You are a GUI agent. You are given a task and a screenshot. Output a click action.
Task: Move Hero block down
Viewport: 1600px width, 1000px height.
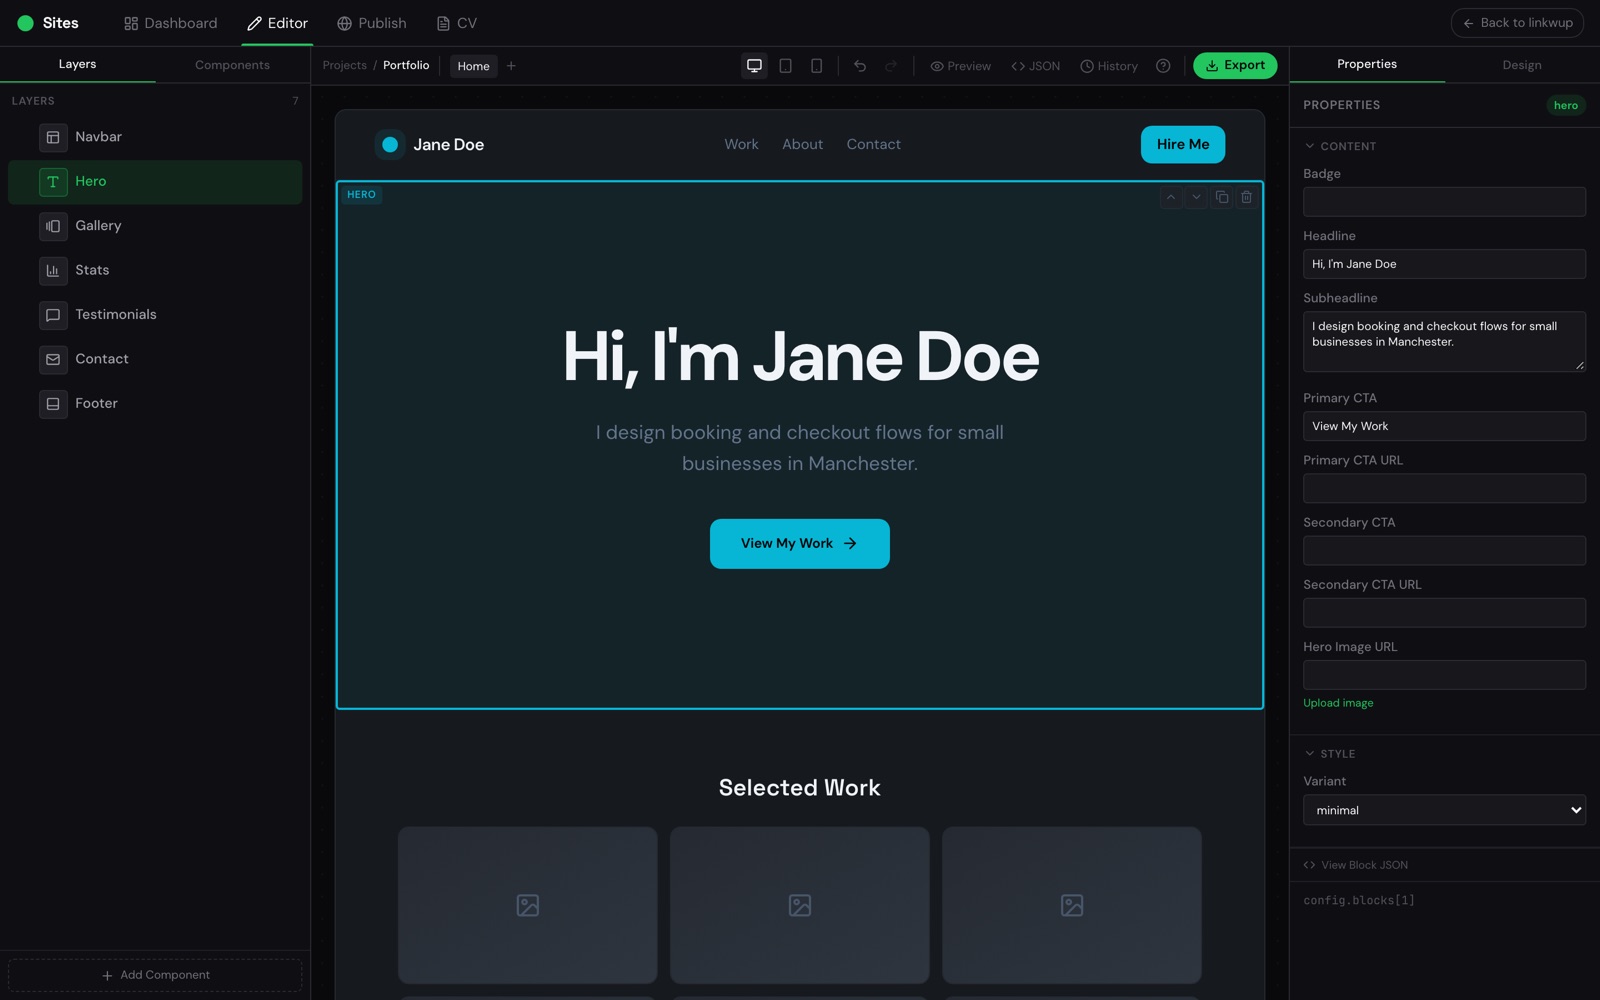click(x=1196, y=197)
